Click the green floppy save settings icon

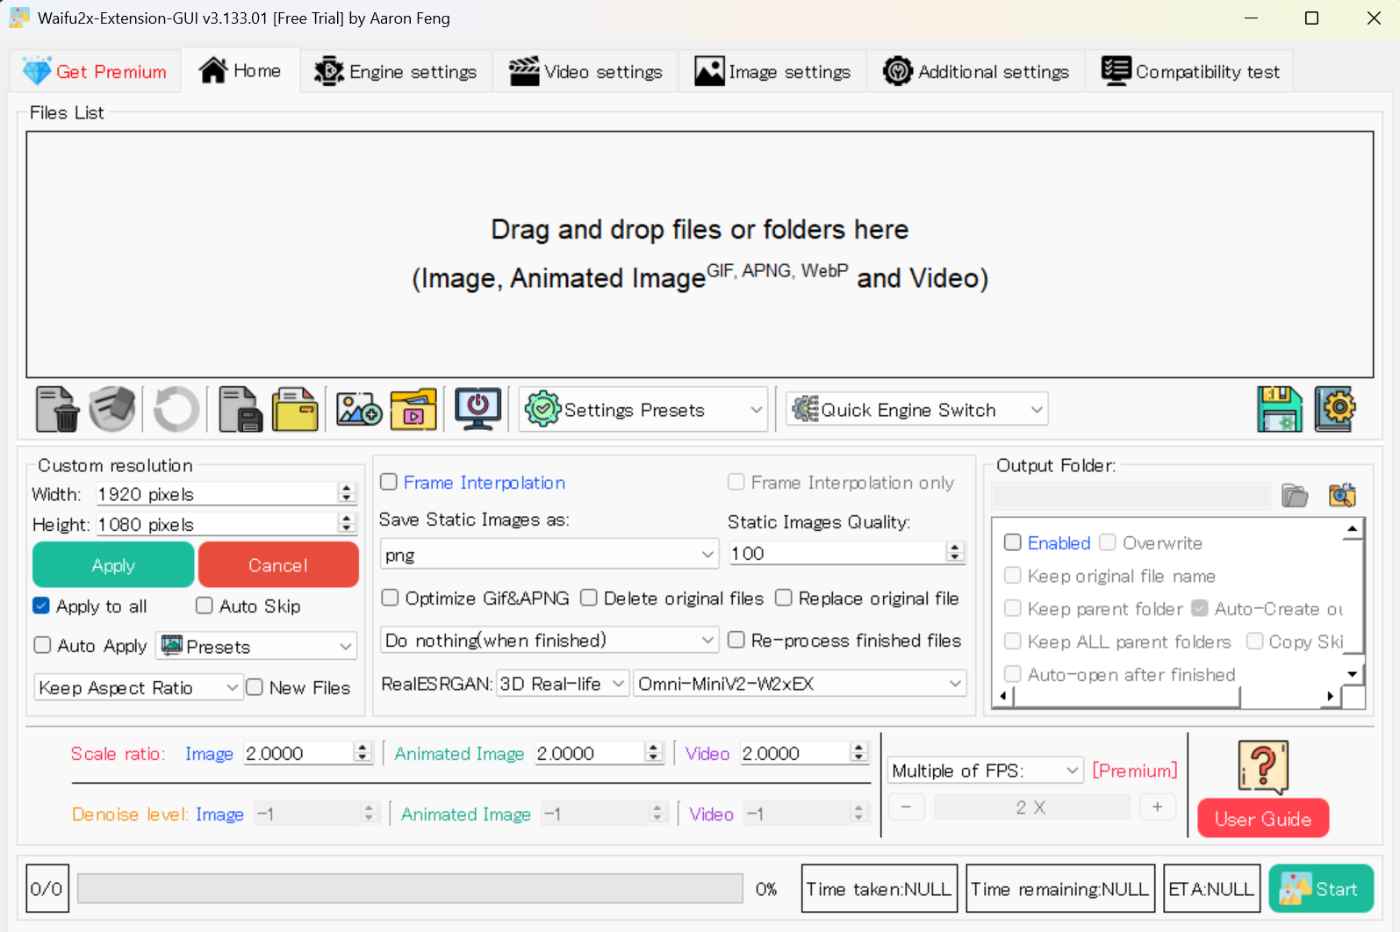point(1280,409)
